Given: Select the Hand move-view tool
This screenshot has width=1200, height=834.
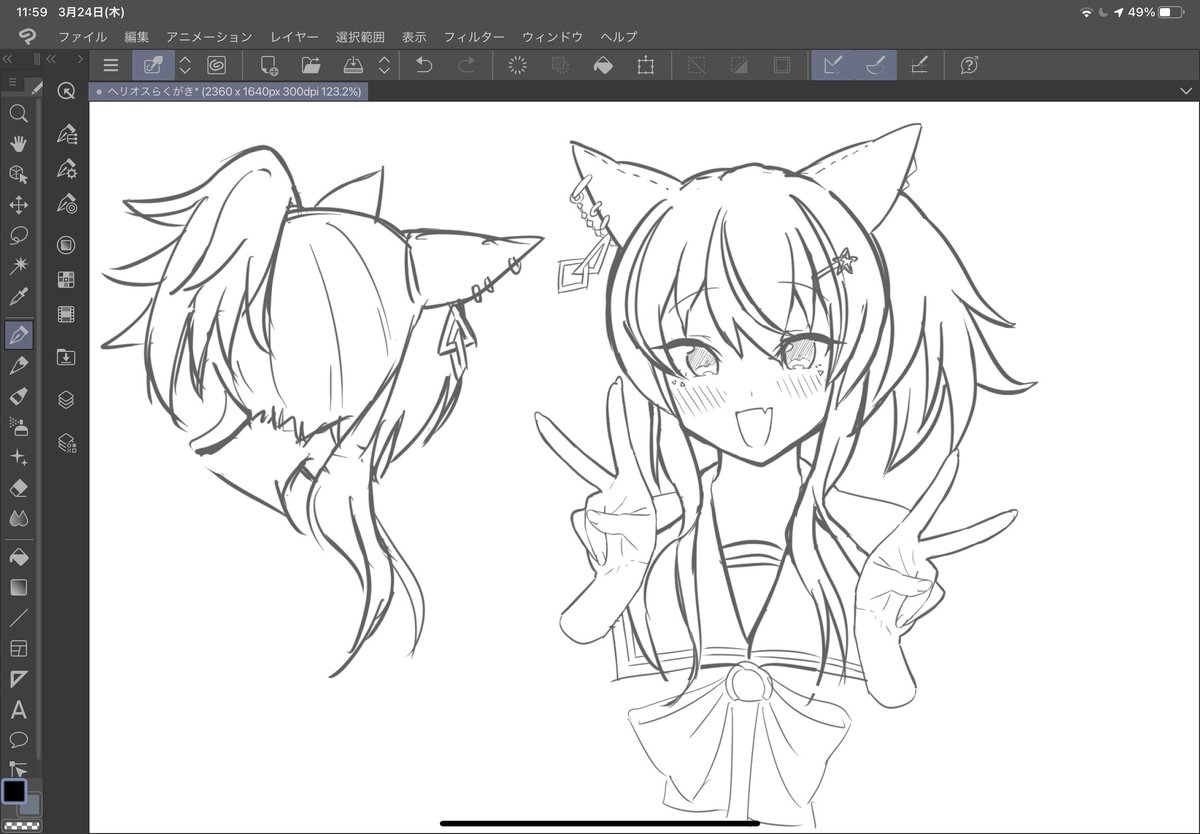Looking at the screenshot, I should [x=18, y=144].
